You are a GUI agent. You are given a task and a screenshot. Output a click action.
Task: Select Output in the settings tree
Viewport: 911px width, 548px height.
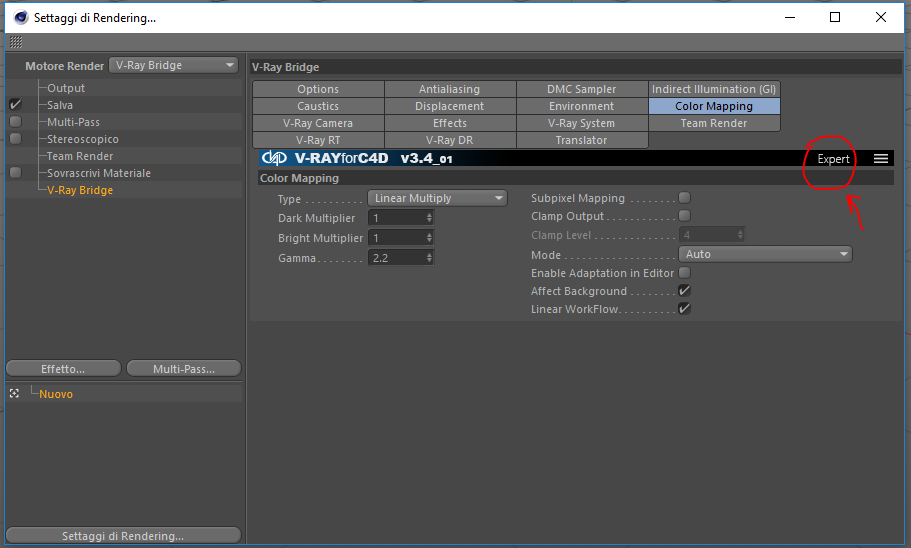point(66,88)
